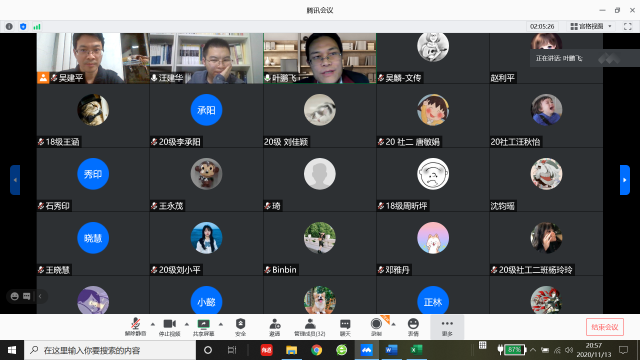Unmute microphone with 解除静音 button

coord(135,327)
